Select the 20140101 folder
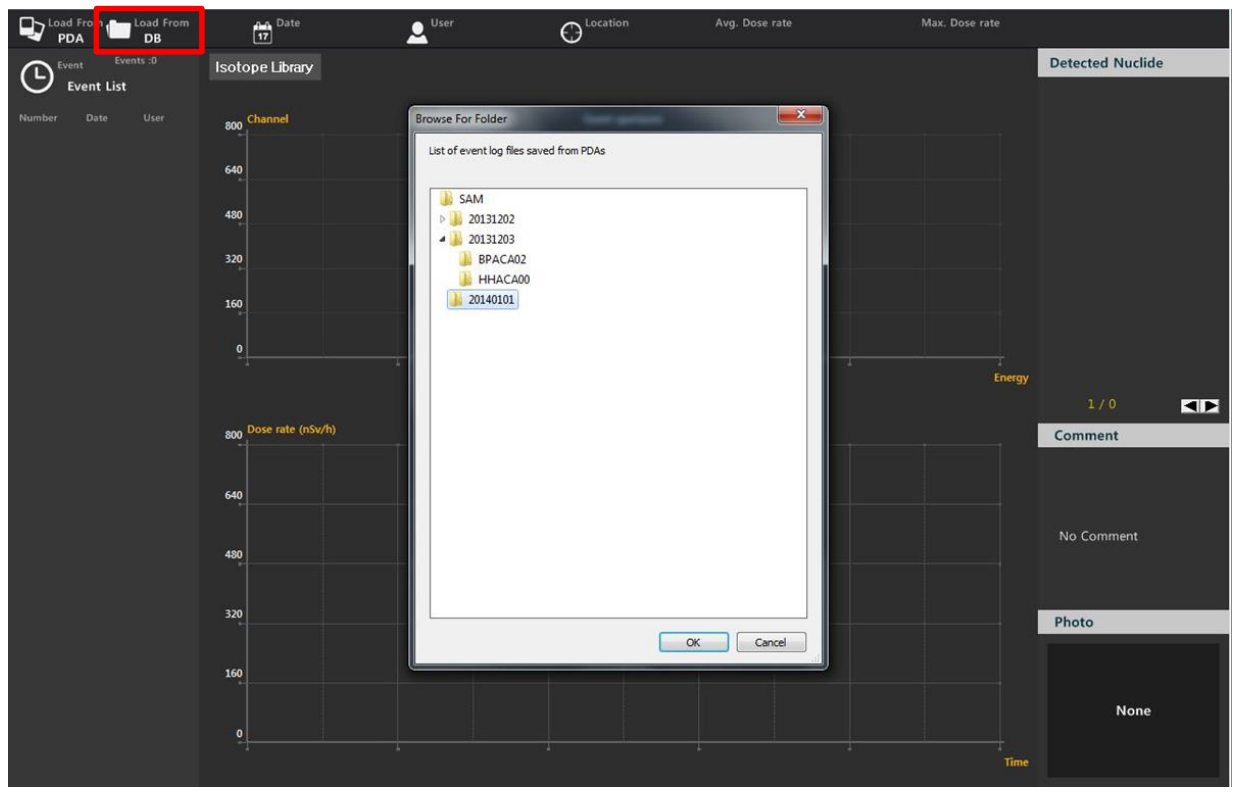 (x=483, y=299)
